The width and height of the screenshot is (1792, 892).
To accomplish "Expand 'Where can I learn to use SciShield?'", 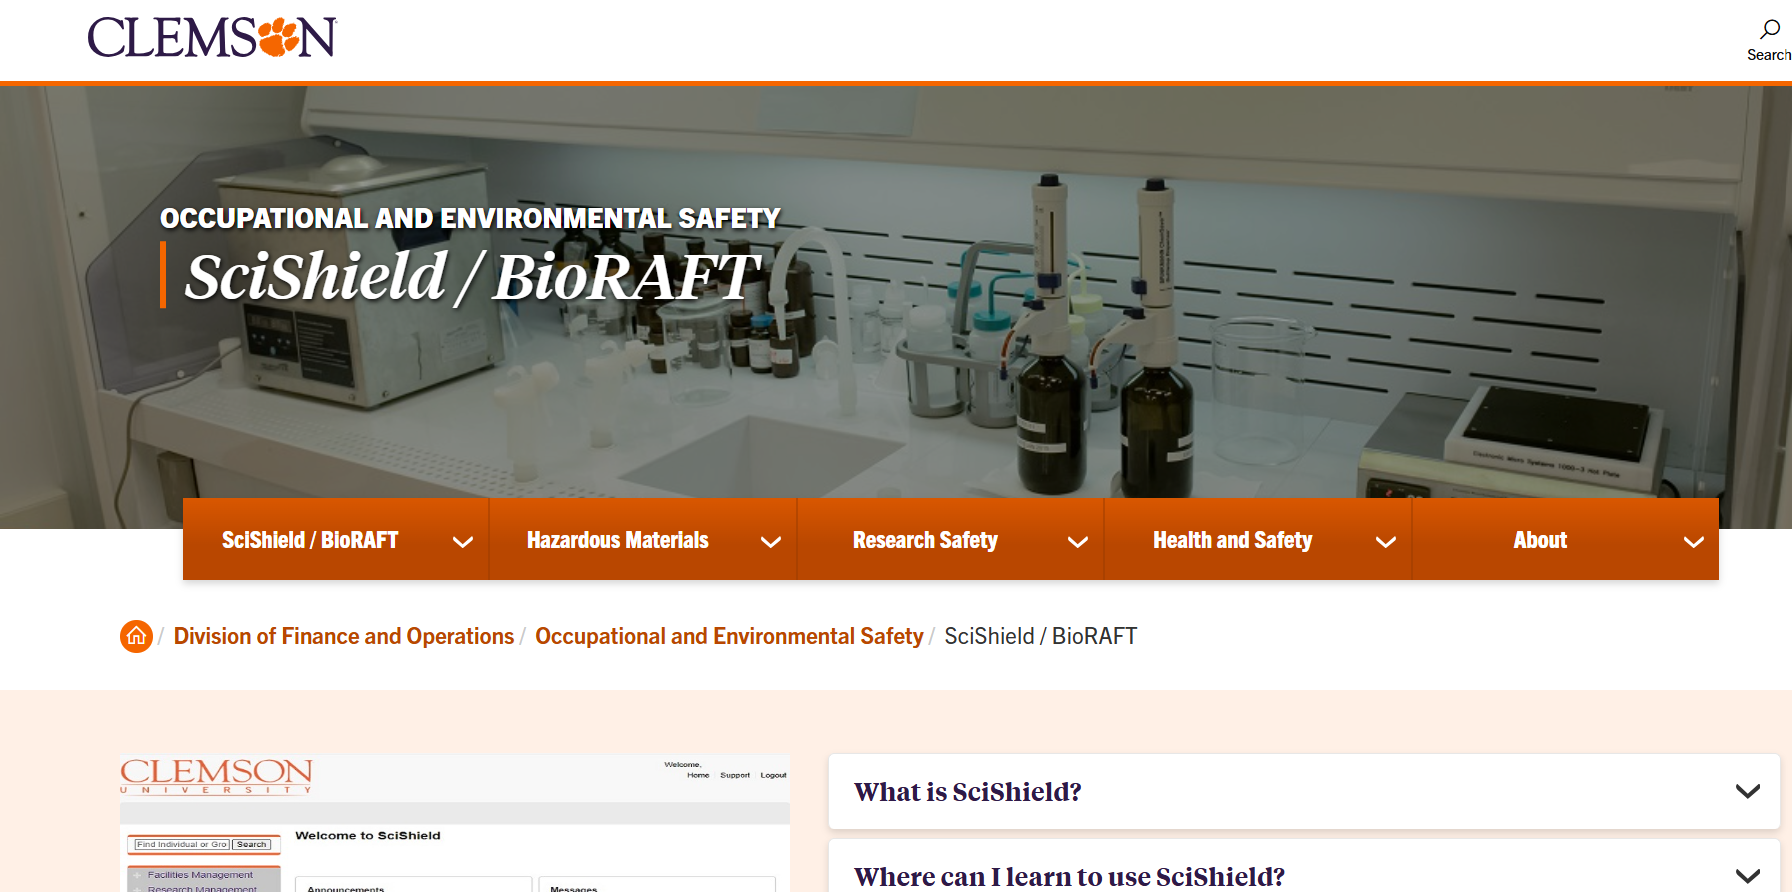I will 1304,866.
